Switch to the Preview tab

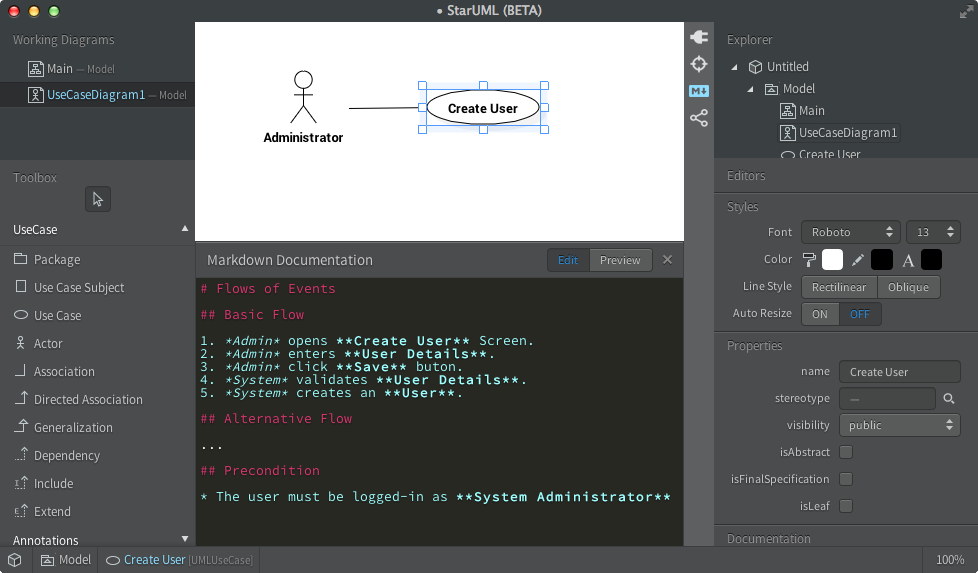click(x=620, y=260)
